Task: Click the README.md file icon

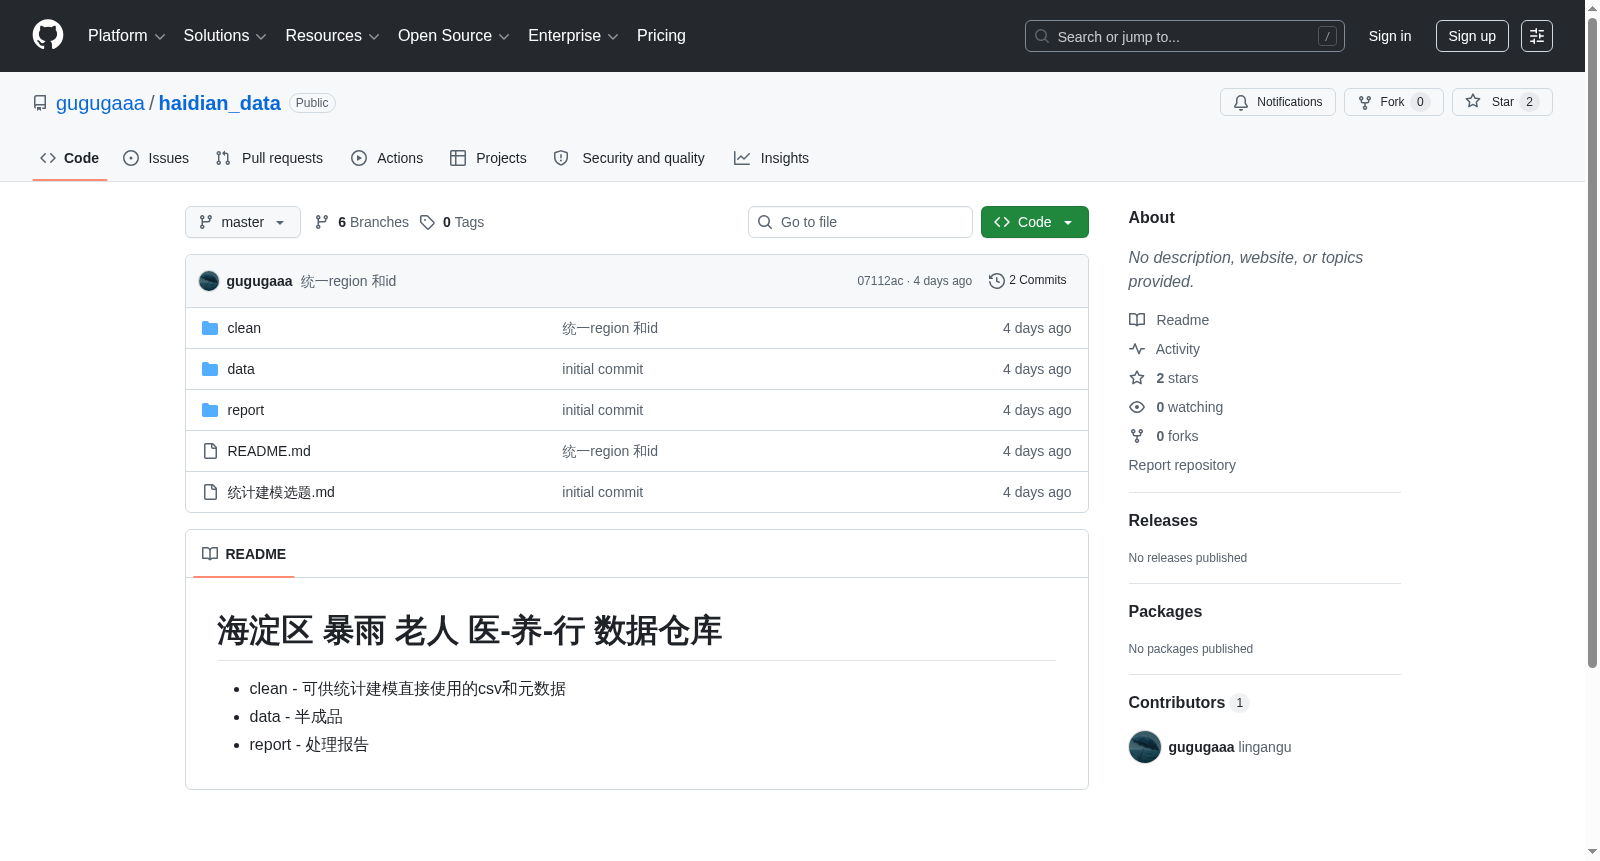Action: 210,451
